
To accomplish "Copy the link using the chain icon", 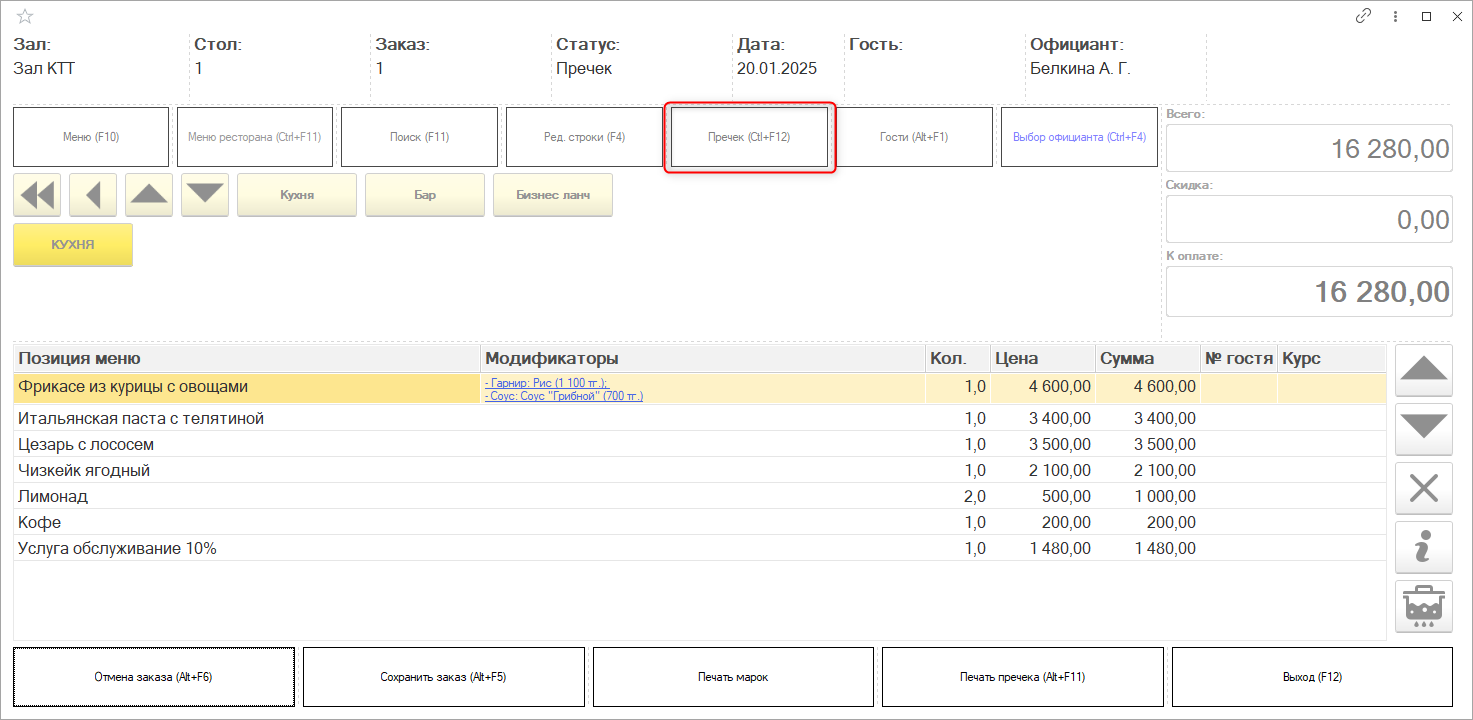I will point(1363,16).
